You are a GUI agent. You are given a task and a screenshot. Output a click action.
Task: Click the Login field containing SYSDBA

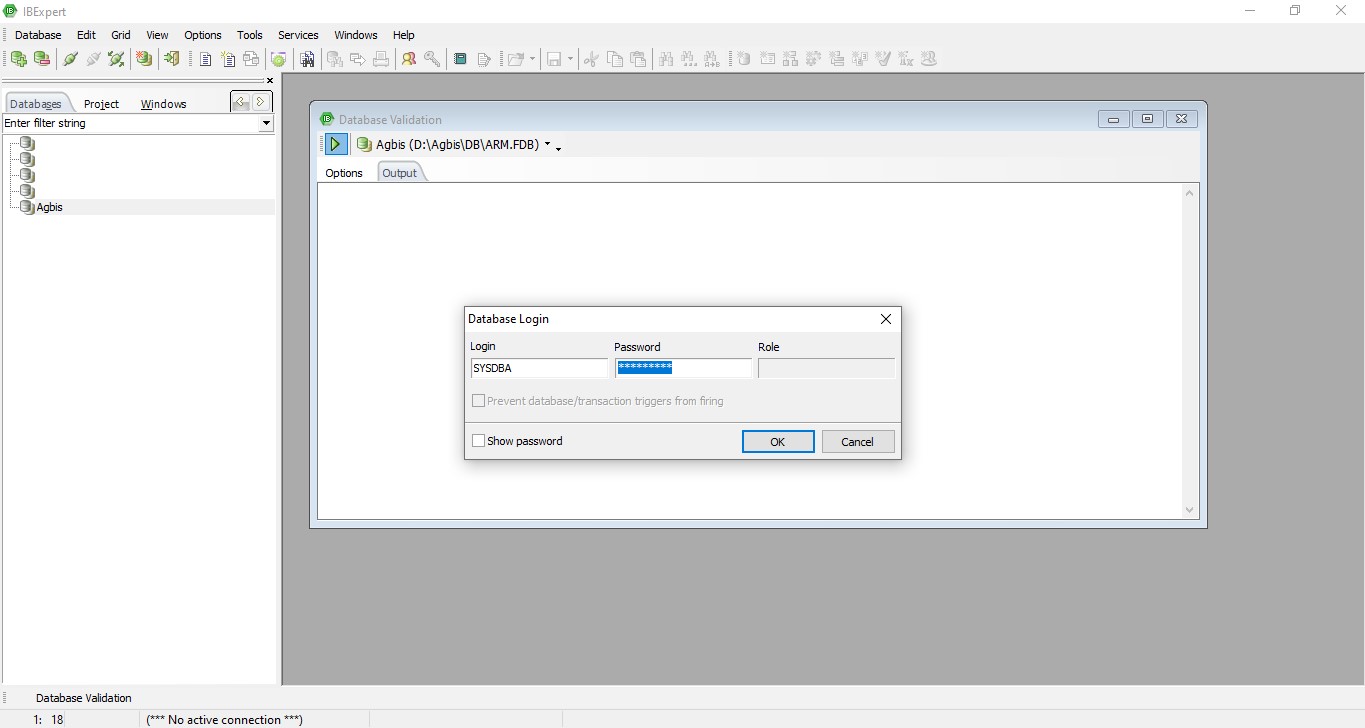(x=539, y=368)
